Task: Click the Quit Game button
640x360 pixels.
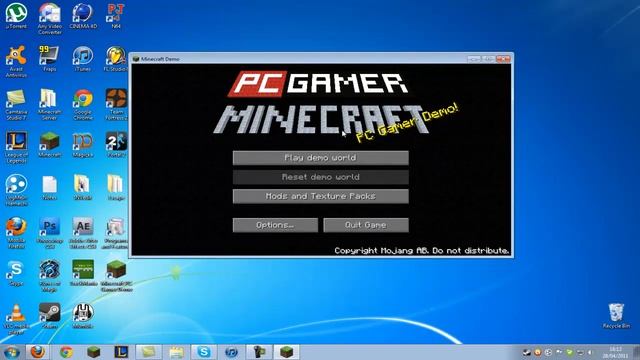Action: 366,225
